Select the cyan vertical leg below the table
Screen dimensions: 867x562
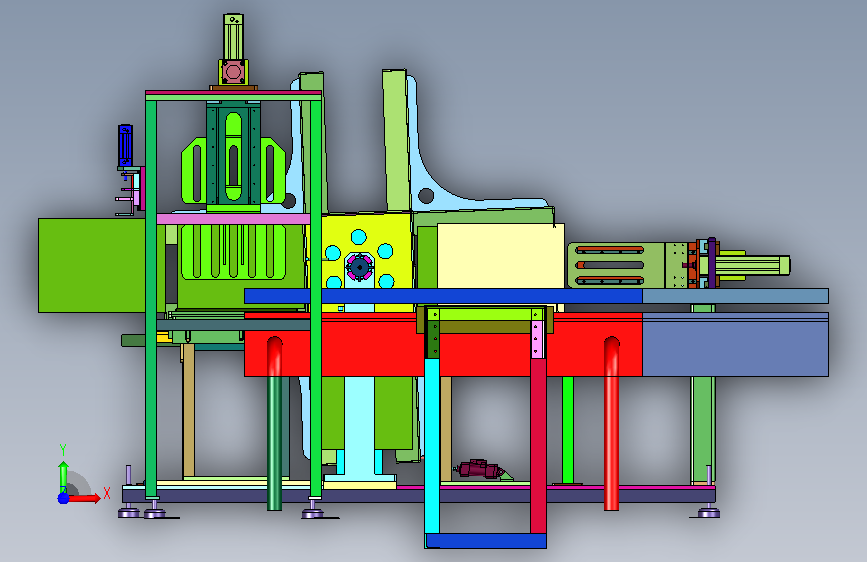pos(432,445)
